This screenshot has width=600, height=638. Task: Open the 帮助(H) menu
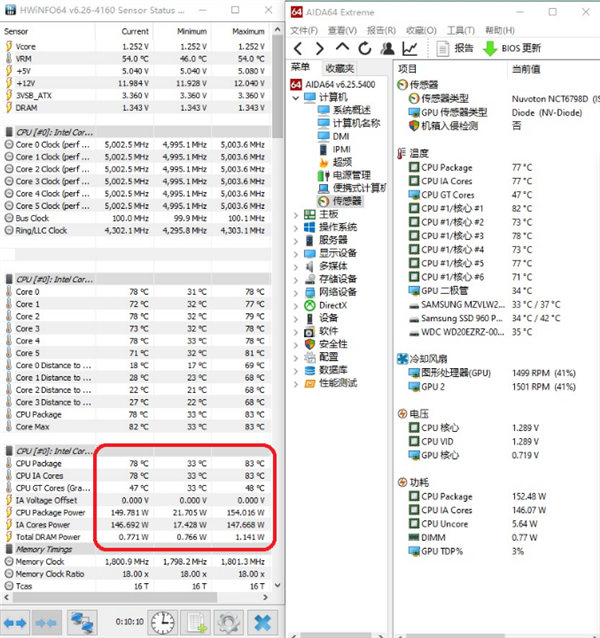pos(500,31)
